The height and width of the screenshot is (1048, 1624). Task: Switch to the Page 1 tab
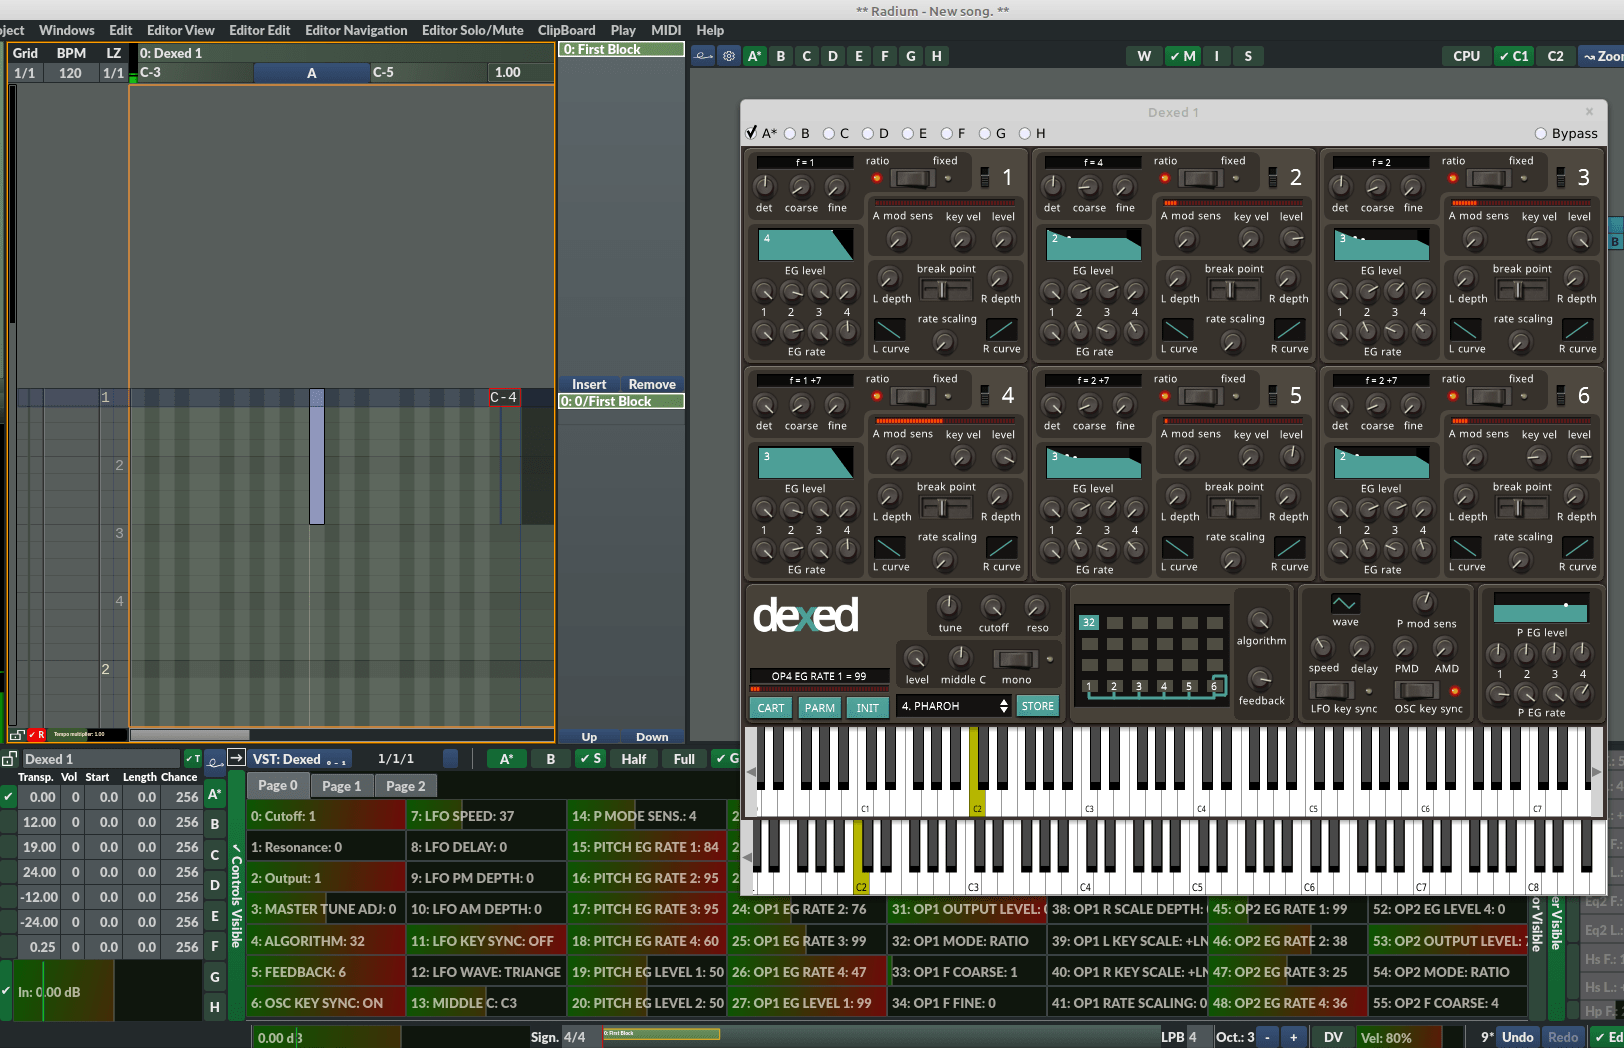coord(342,786)
